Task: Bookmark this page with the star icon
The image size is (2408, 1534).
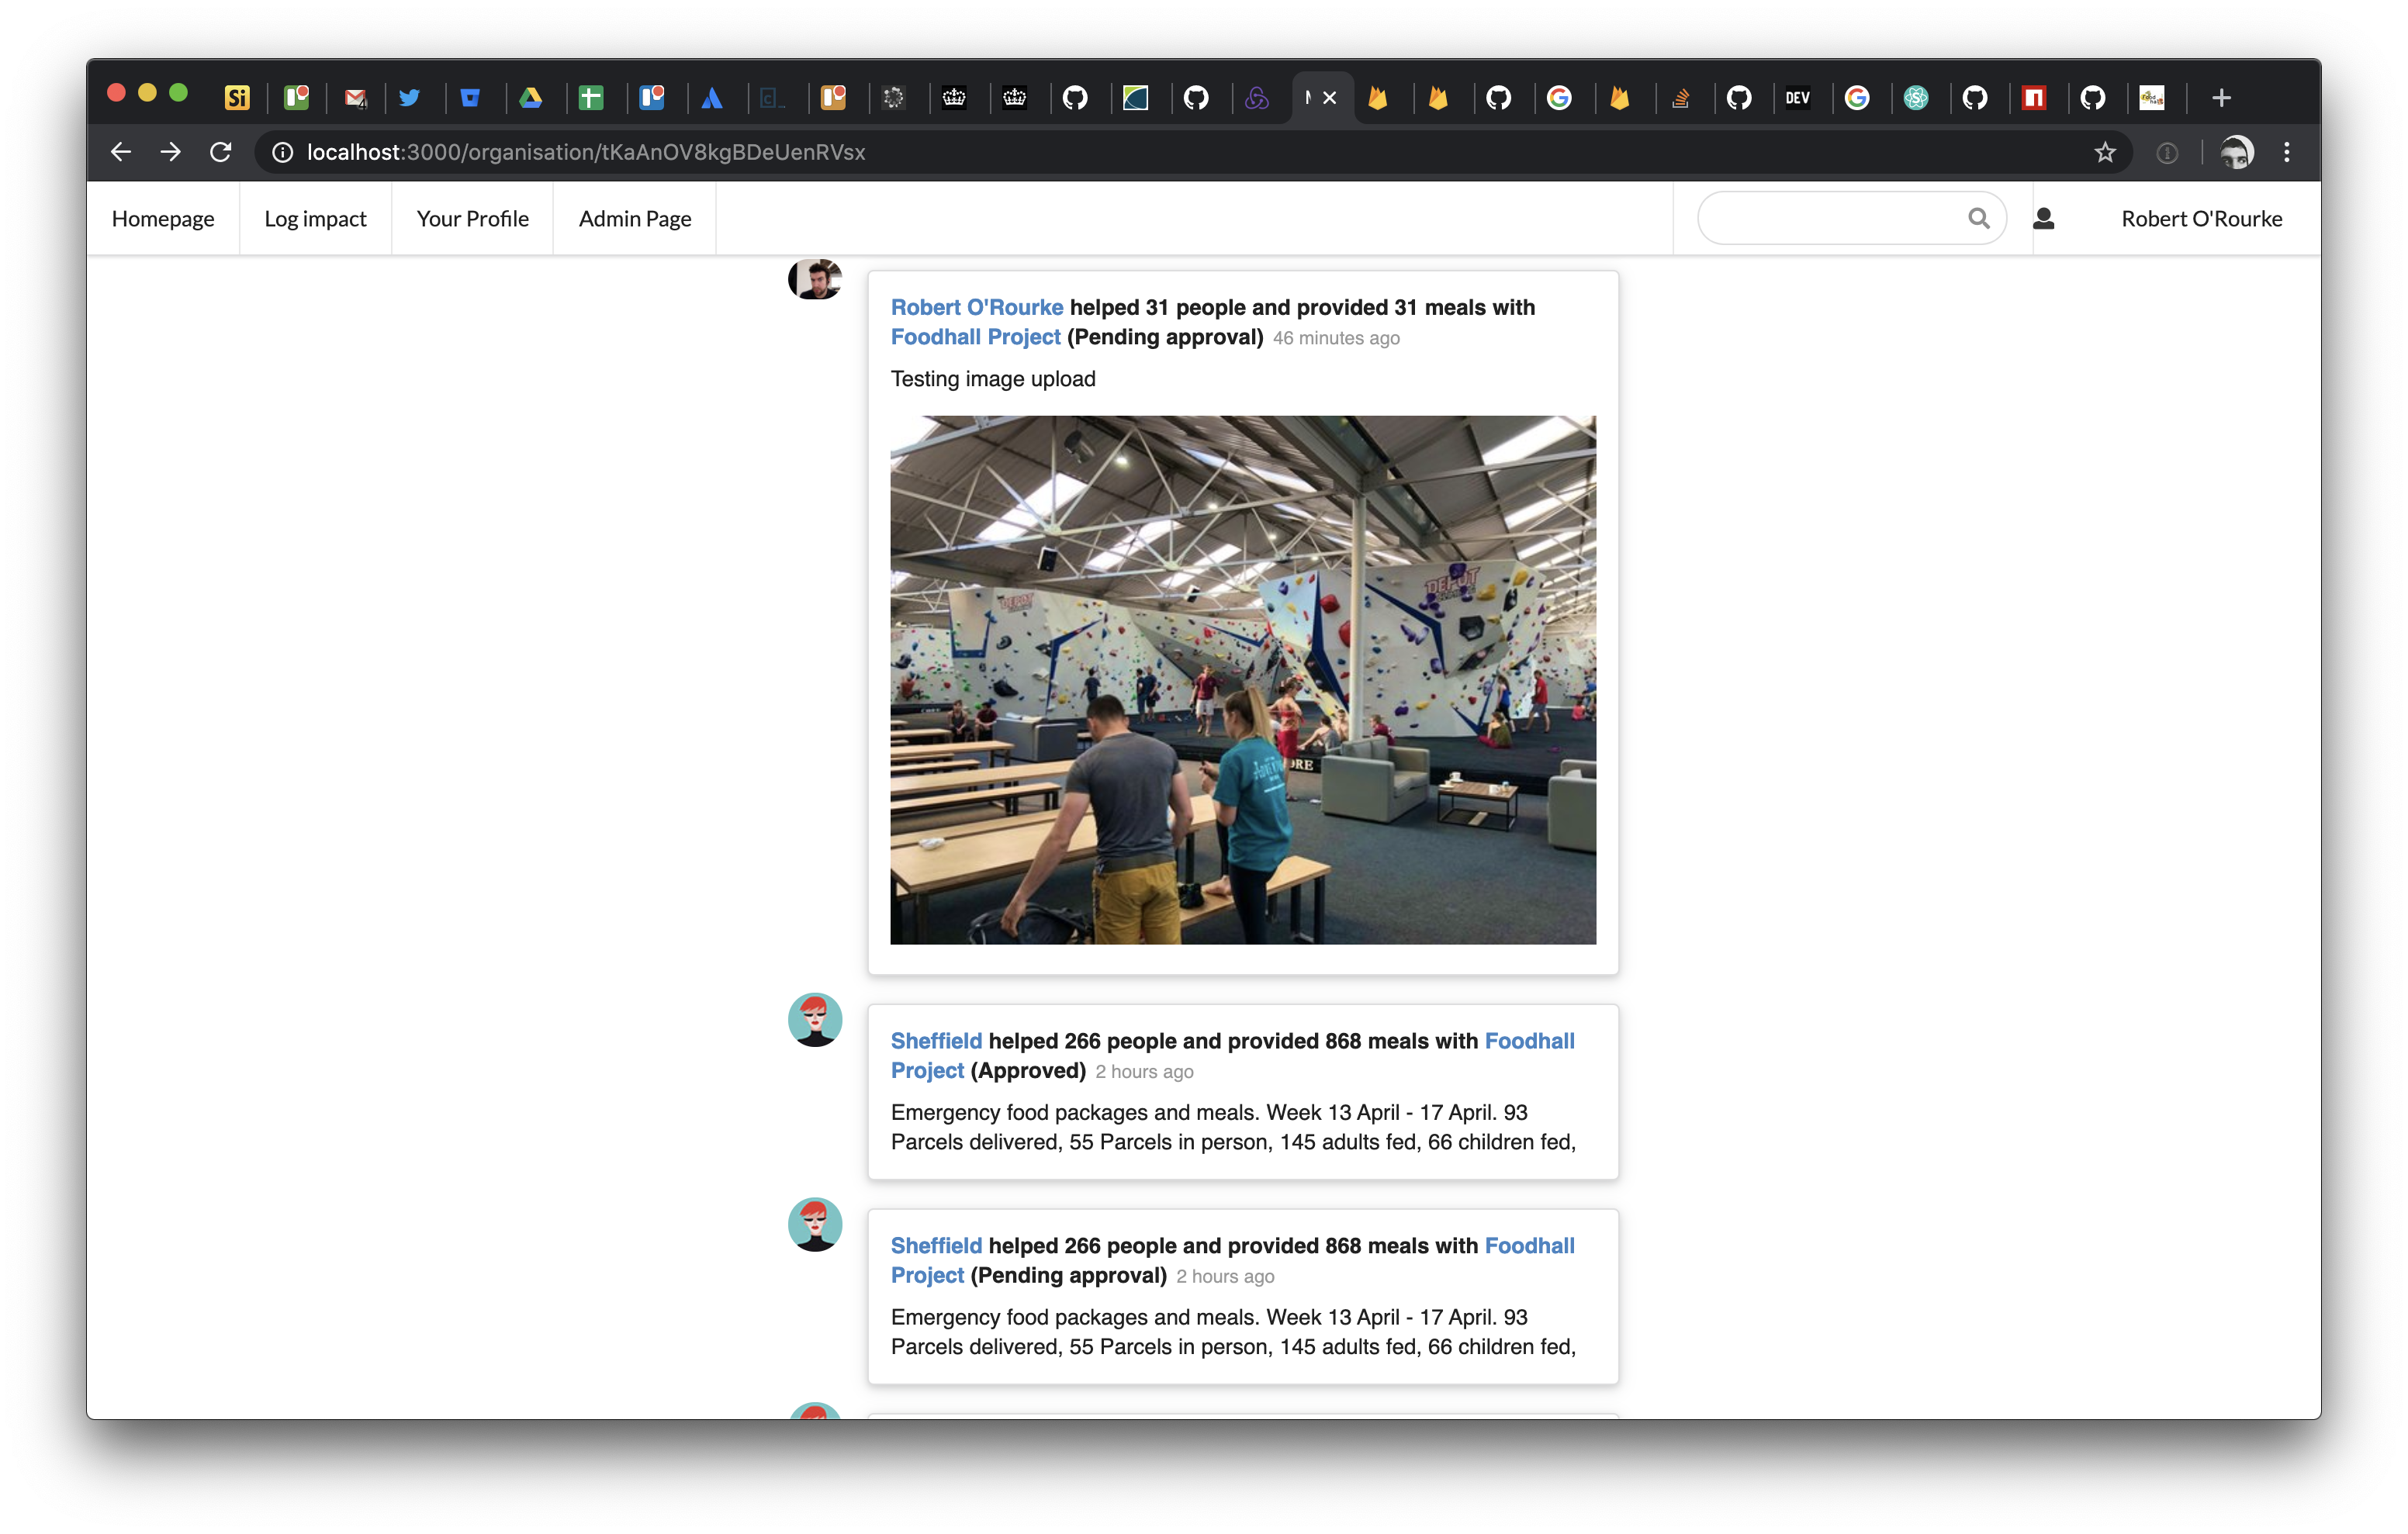Action: point(2104,152)
